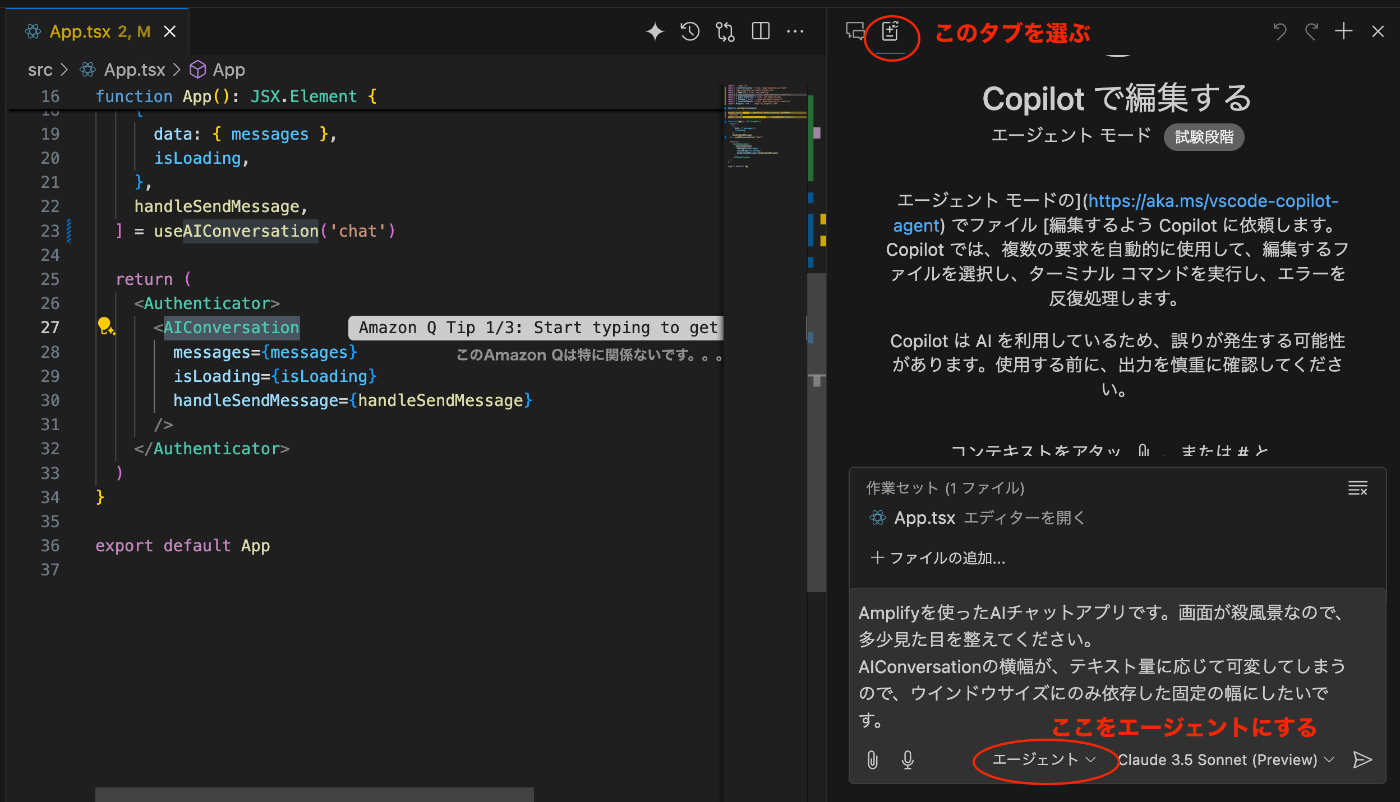The image size is (1400, 802).
Task: Click the useAIConversation call on line 23
Action: tap(235, 231)
